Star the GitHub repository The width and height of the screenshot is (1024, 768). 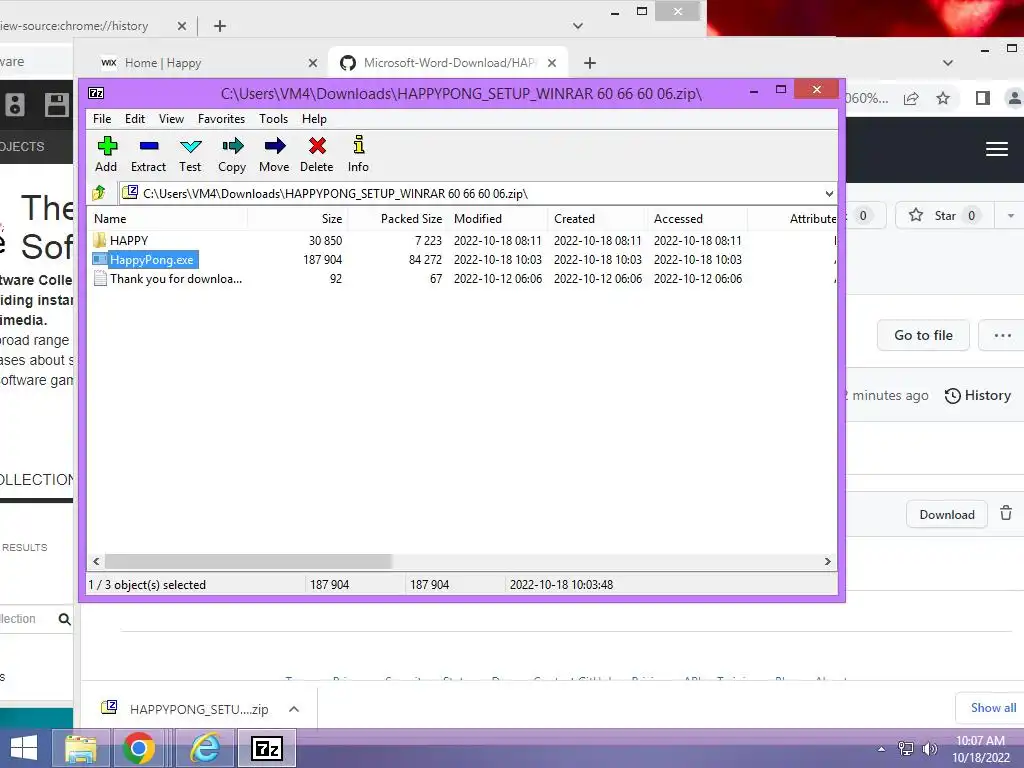(x=944, y=216)
